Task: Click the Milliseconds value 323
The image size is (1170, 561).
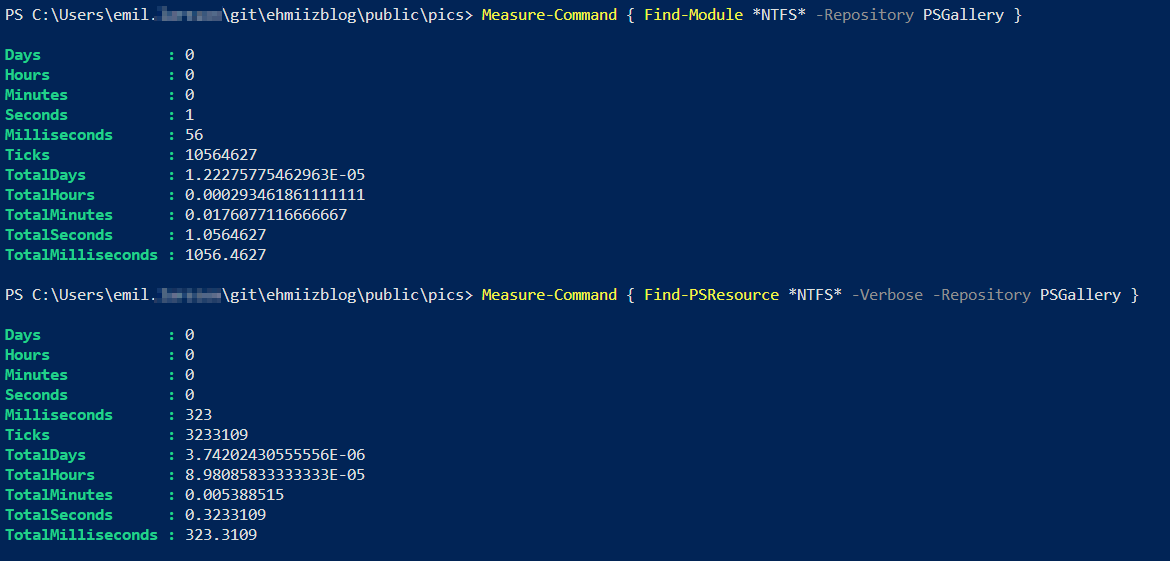Action: click(x=198, y=415)
